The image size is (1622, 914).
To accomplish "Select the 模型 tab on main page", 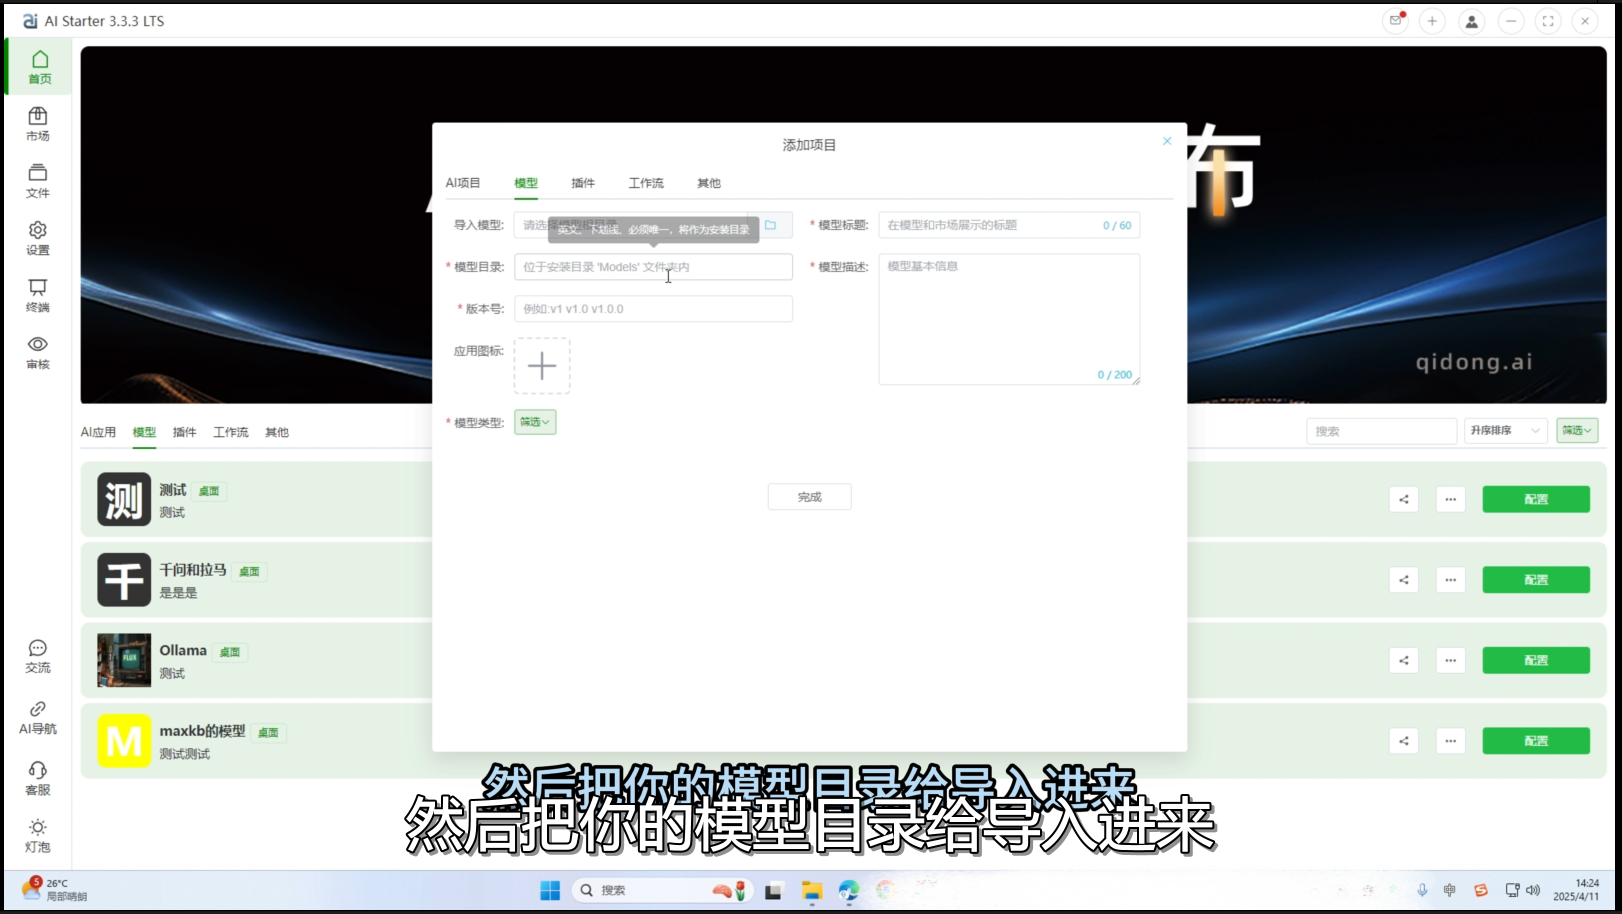I will point(144,432).
